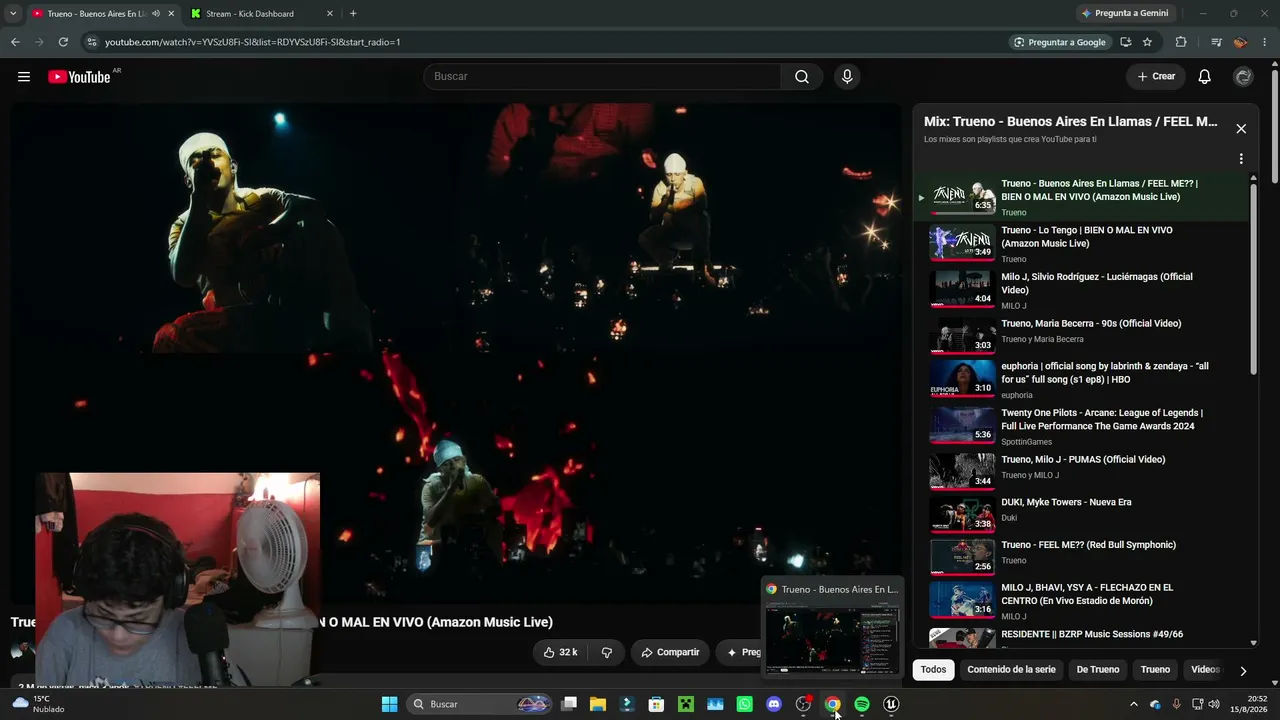The width and height of the screenshot is (1280, 720).
Task: Open the Windows Start menu
Action: (390, 705)
